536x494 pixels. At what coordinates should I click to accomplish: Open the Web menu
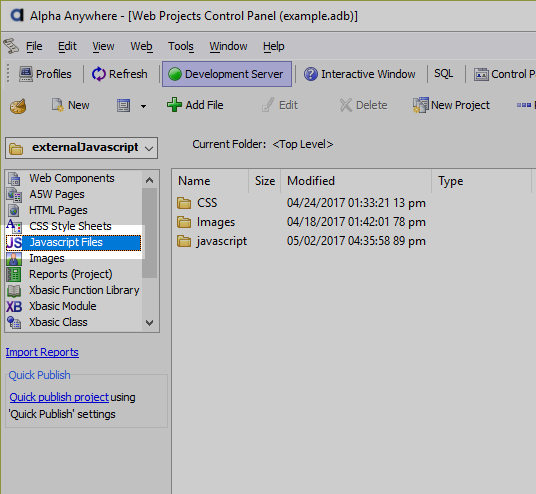coord(141,46)
